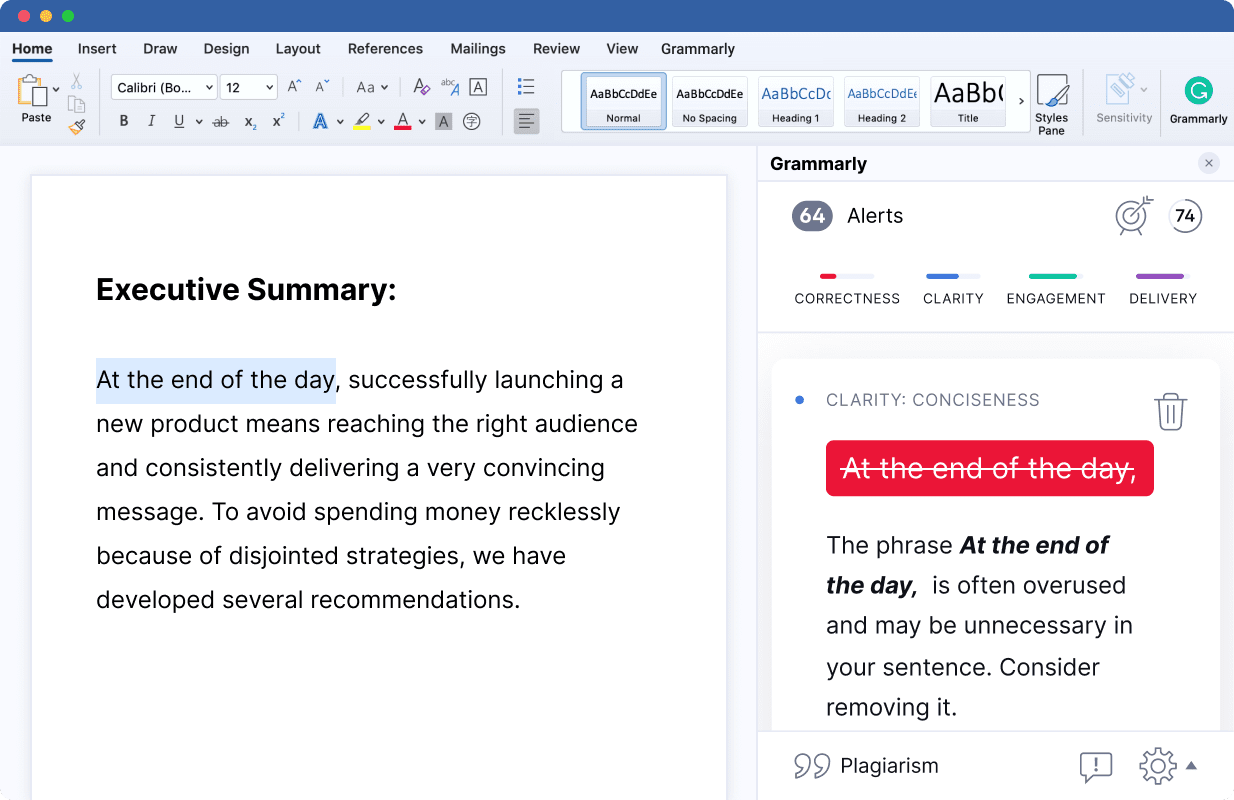Click the highlighted phrase "At the end of the day" in document

(216, 380)
